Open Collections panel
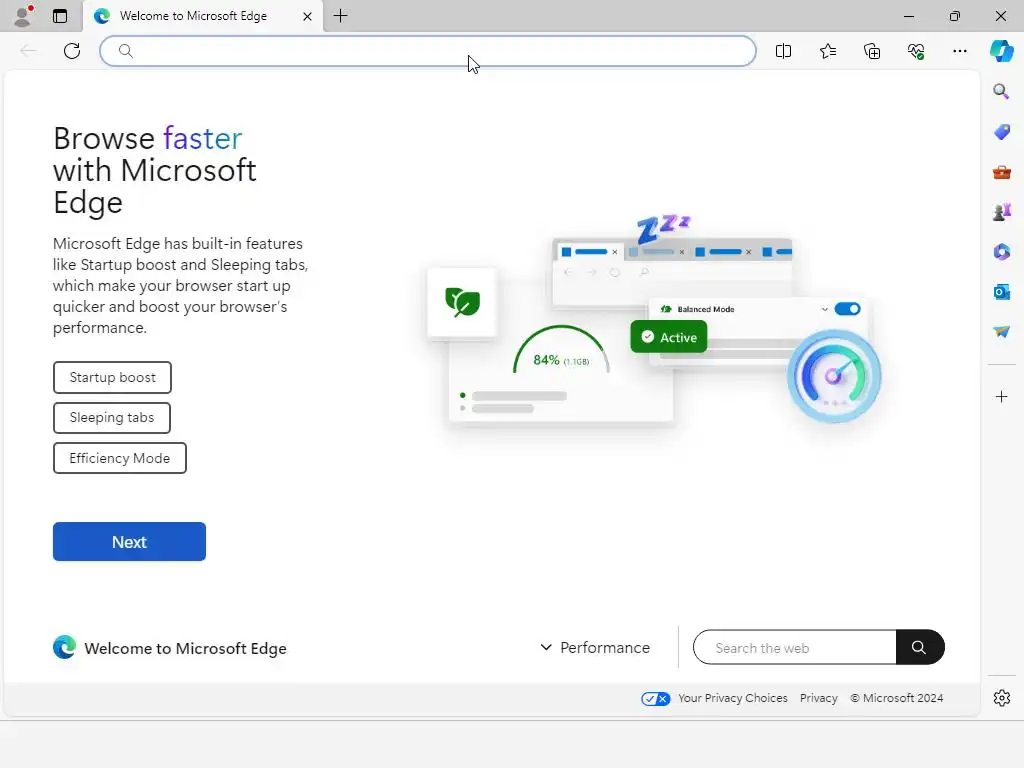The width and height of the screenshot is (1024, 768). click(x=872, y=51)
